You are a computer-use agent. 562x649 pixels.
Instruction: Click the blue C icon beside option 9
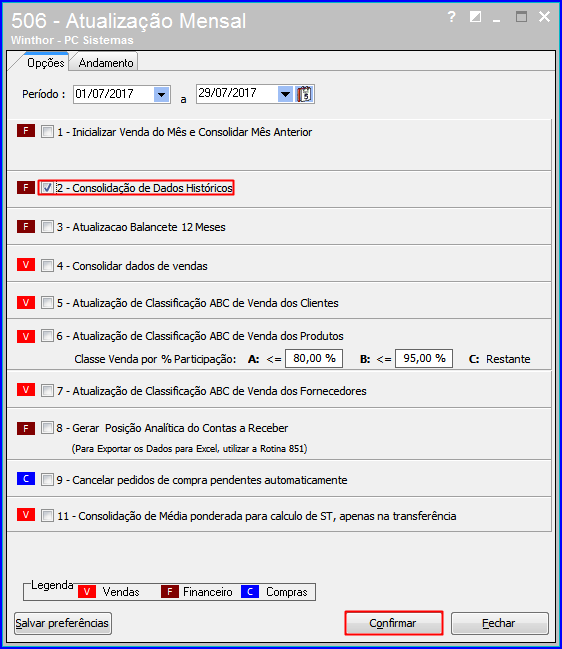coord(26,479)
